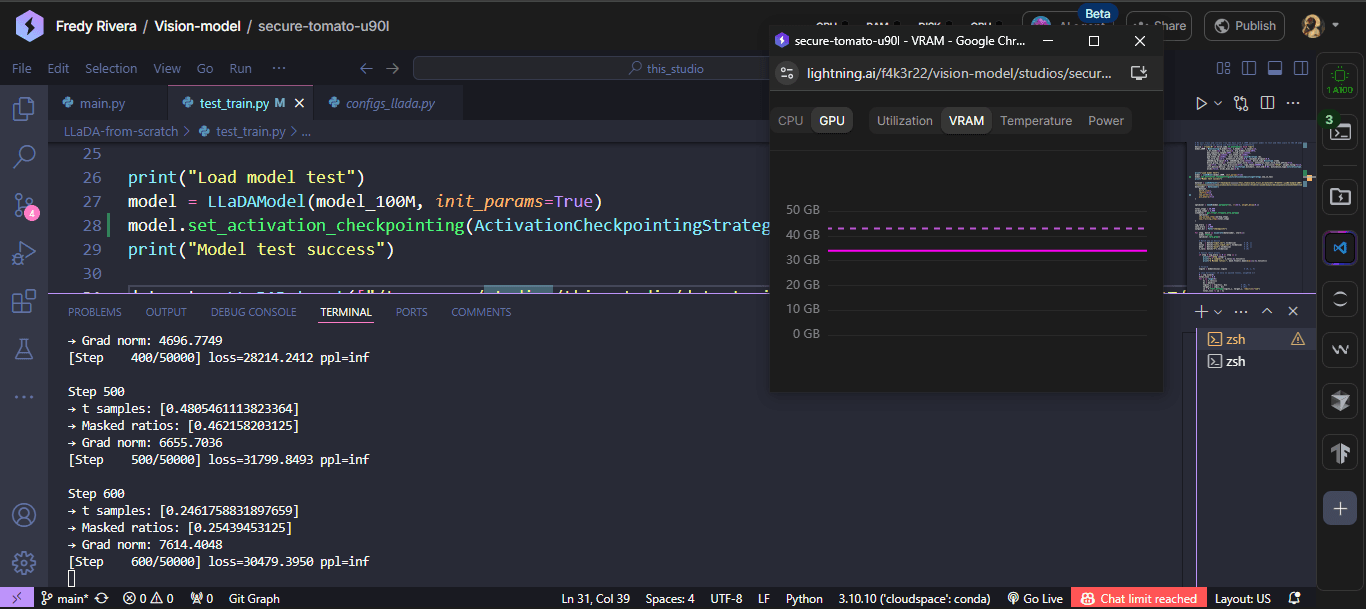Image resolution: width=1366 pixels, height=609 pixels.
Task: Select the Temperature tab in GPU monitor
Action: (1035, 121)
